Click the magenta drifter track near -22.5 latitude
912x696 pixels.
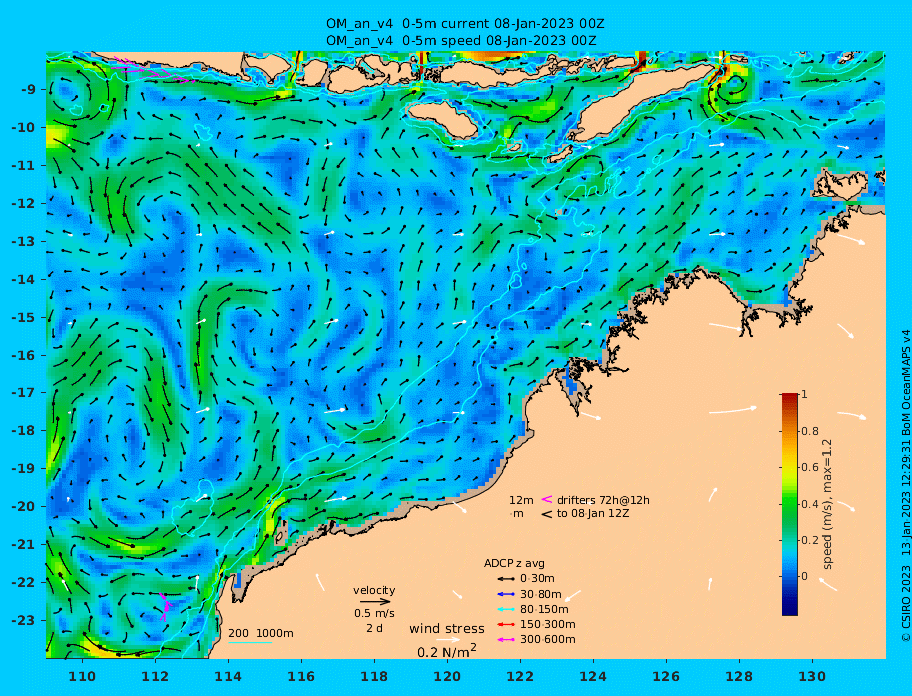166,606
